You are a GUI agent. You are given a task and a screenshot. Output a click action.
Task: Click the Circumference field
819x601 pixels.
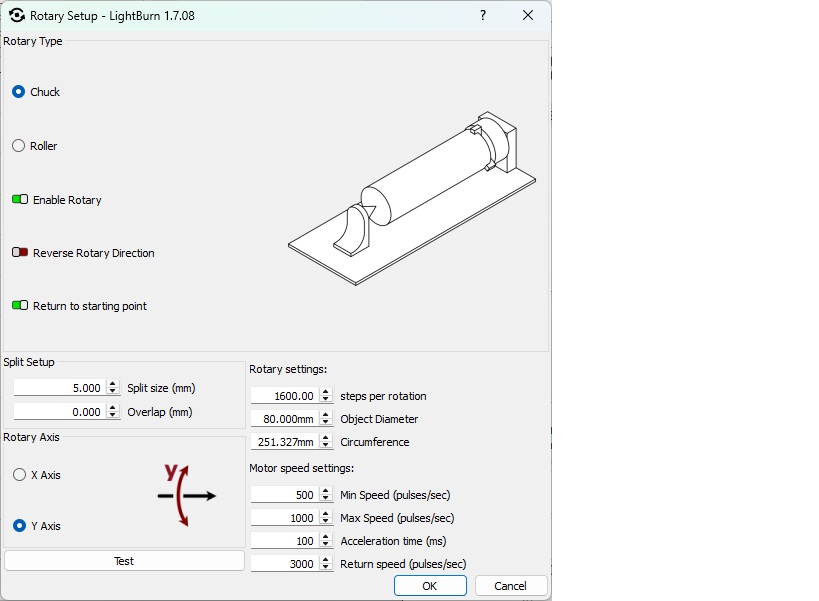pyautogui.click(x=285, y=442)
